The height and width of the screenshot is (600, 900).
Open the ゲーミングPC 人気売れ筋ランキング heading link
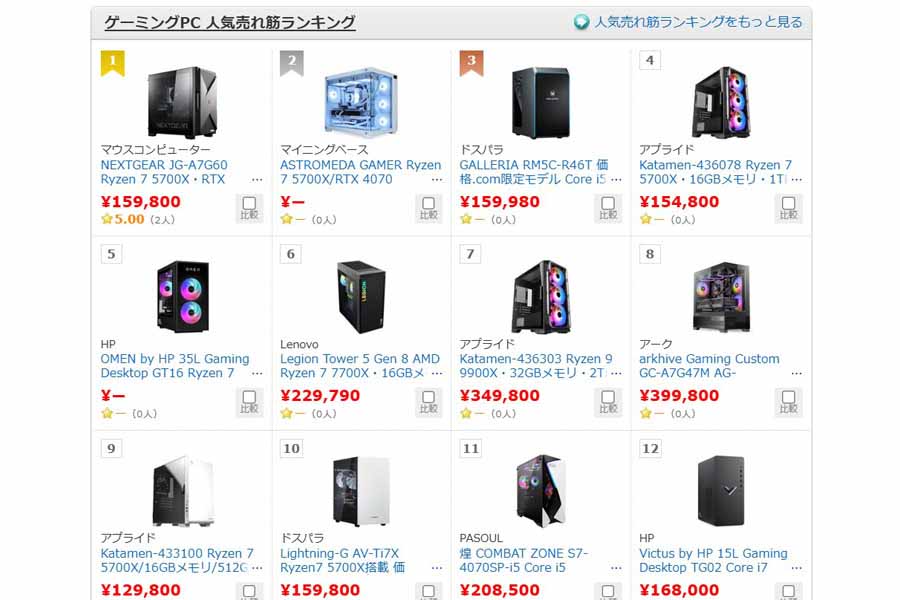230,22
